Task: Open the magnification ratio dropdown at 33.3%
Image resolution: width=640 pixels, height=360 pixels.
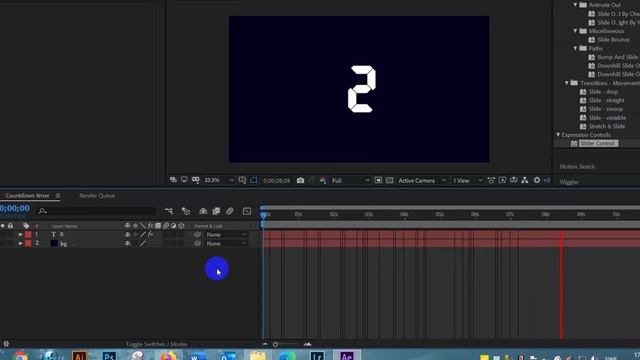Action: (219, 180)
